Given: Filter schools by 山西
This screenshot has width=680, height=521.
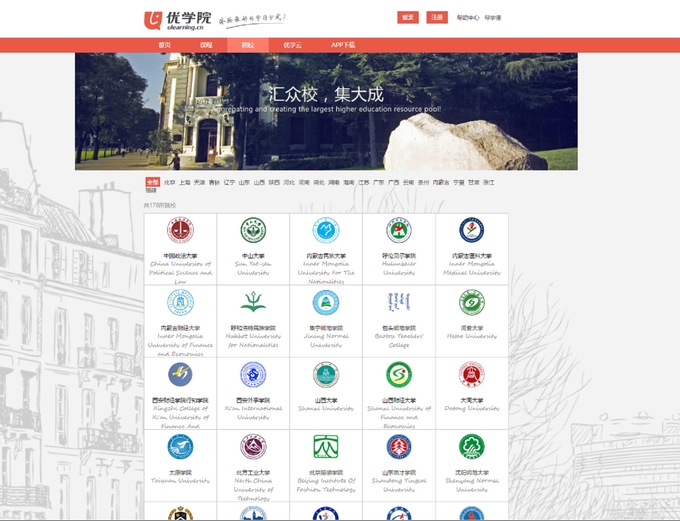Looking at the screenshot, I should pos(259,183).
